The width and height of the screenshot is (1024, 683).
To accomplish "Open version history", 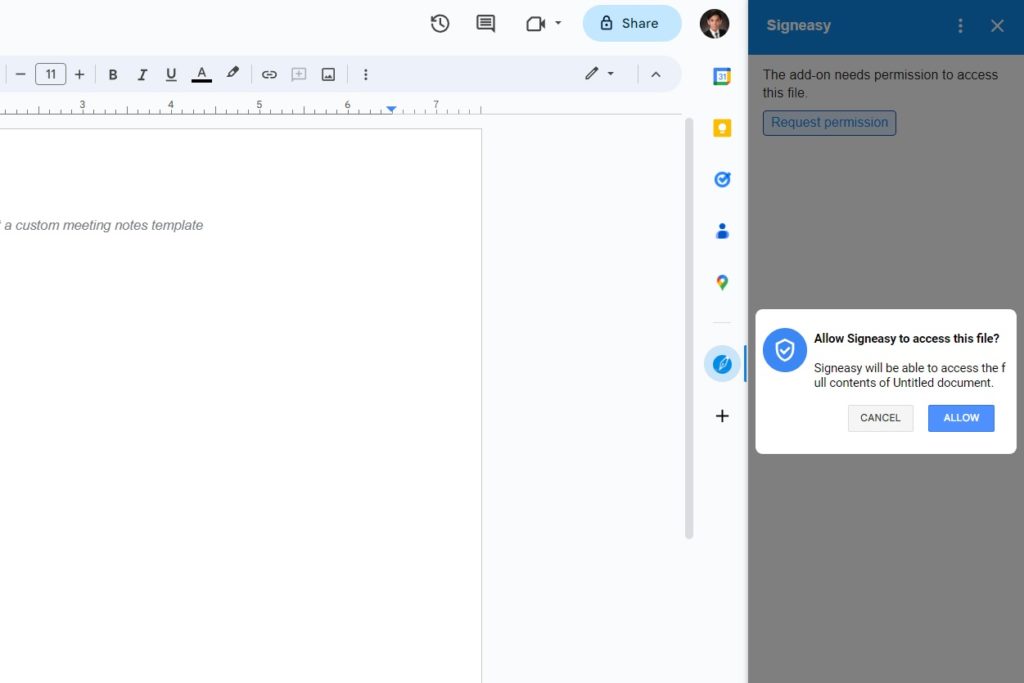I will click(439, 23).
